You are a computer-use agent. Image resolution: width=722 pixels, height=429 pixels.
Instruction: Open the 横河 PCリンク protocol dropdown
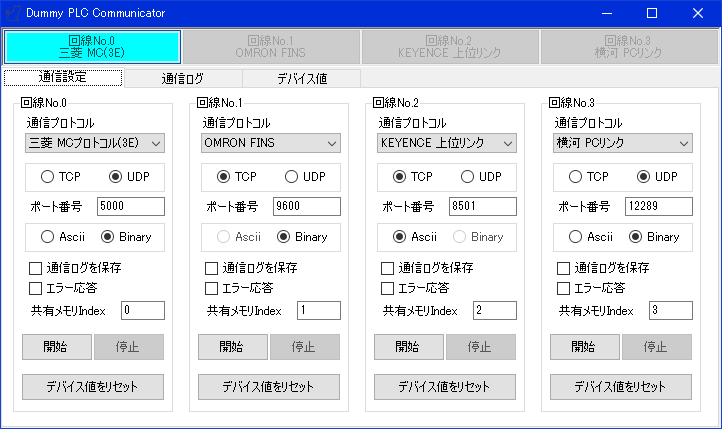(623, 143)
